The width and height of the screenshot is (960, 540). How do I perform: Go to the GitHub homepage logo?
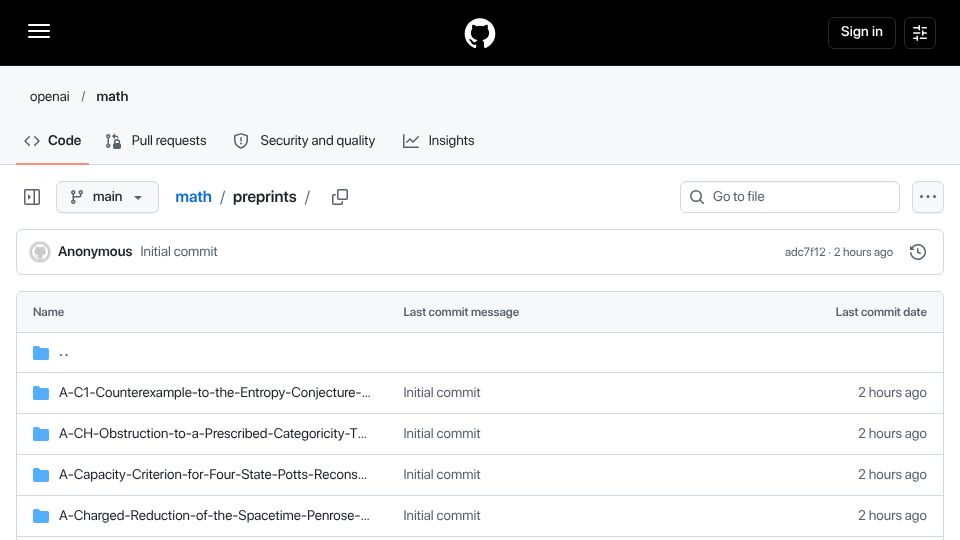coord(479,33)
